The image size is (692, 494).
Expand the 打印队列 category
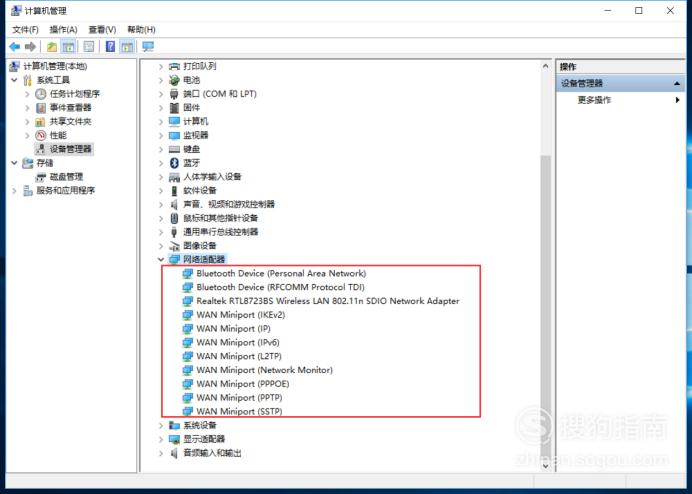tap(161, 66)
